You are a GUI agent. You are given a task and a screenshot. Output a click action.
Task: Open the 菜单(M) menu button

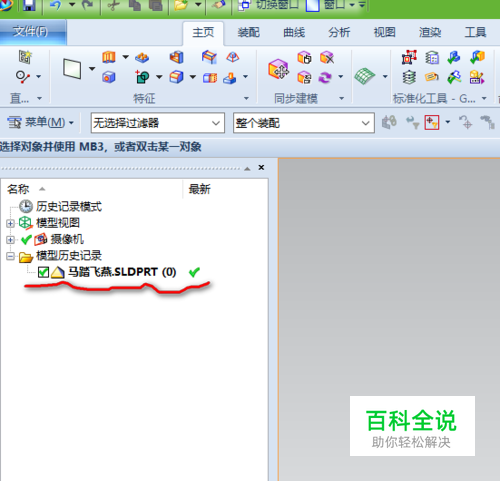click(x=40, y=123)
